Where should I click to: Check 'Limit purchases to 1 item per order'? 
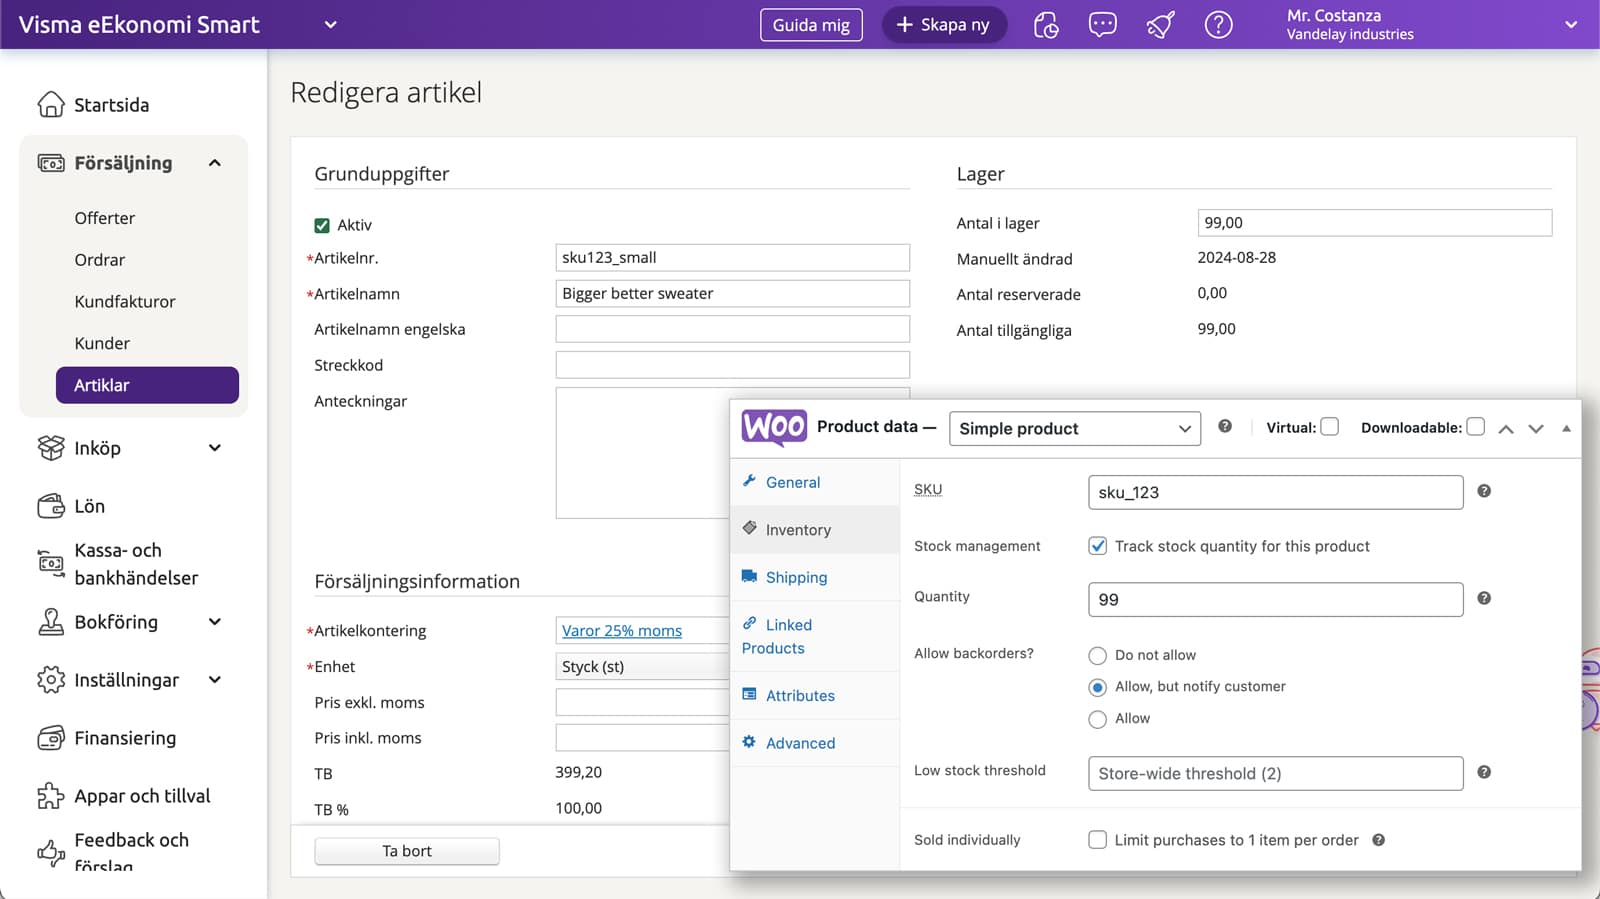click(x=1097, y=840)
